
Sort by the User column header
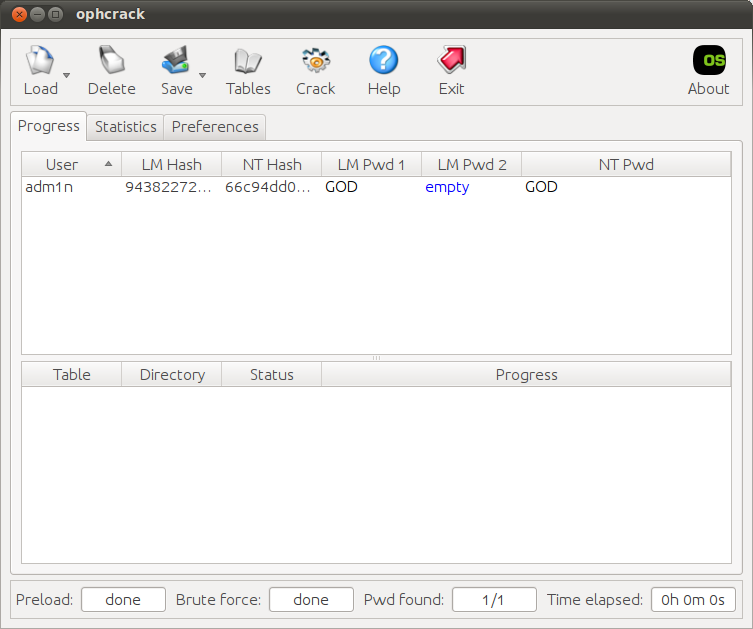pos(72,165)
